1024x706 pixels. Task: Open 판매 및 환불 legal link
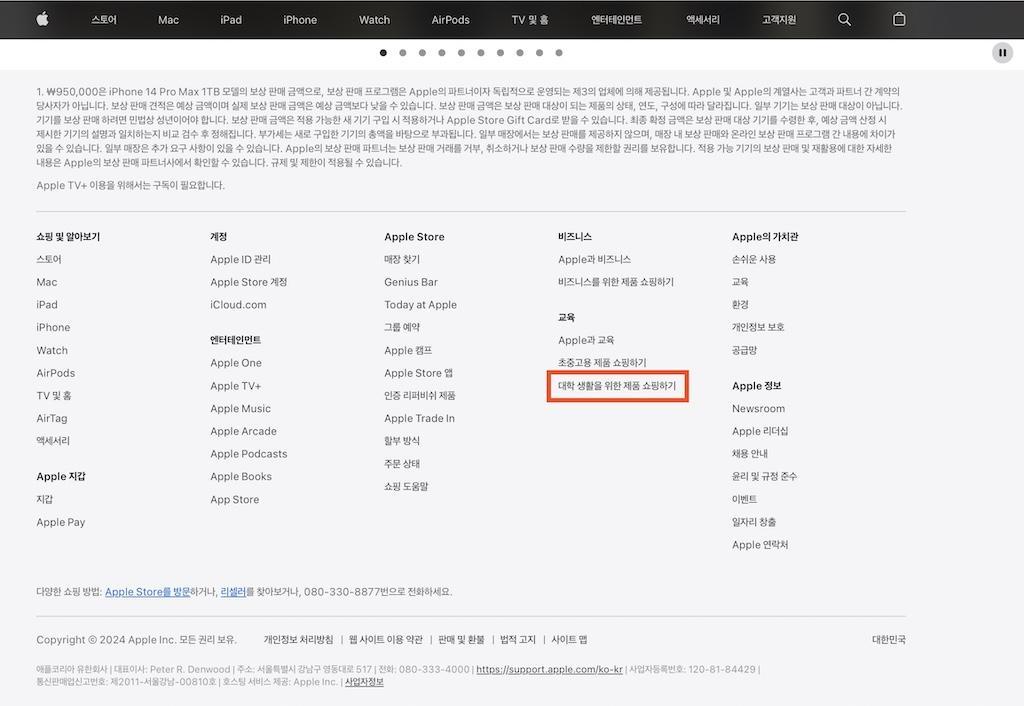click(x=461, y=640)
